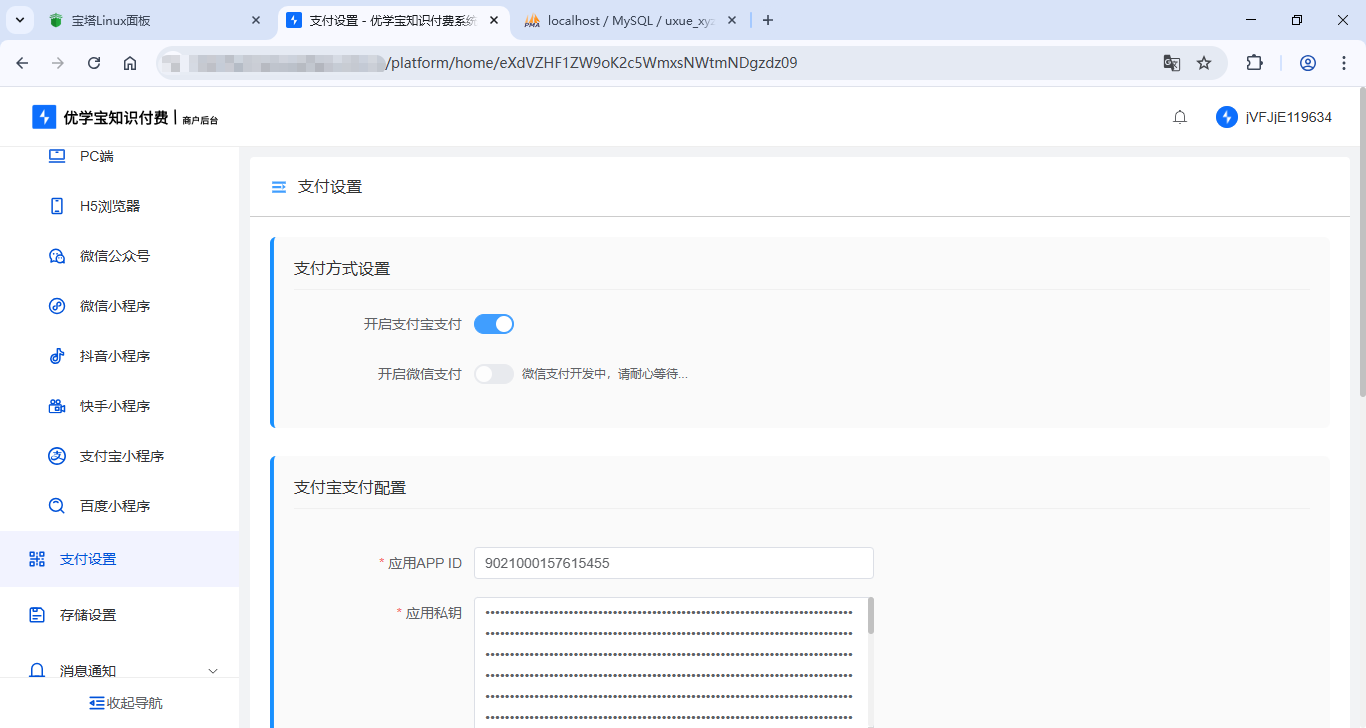Expand the message notification (消息通知) menu

[x=212, y=671]
